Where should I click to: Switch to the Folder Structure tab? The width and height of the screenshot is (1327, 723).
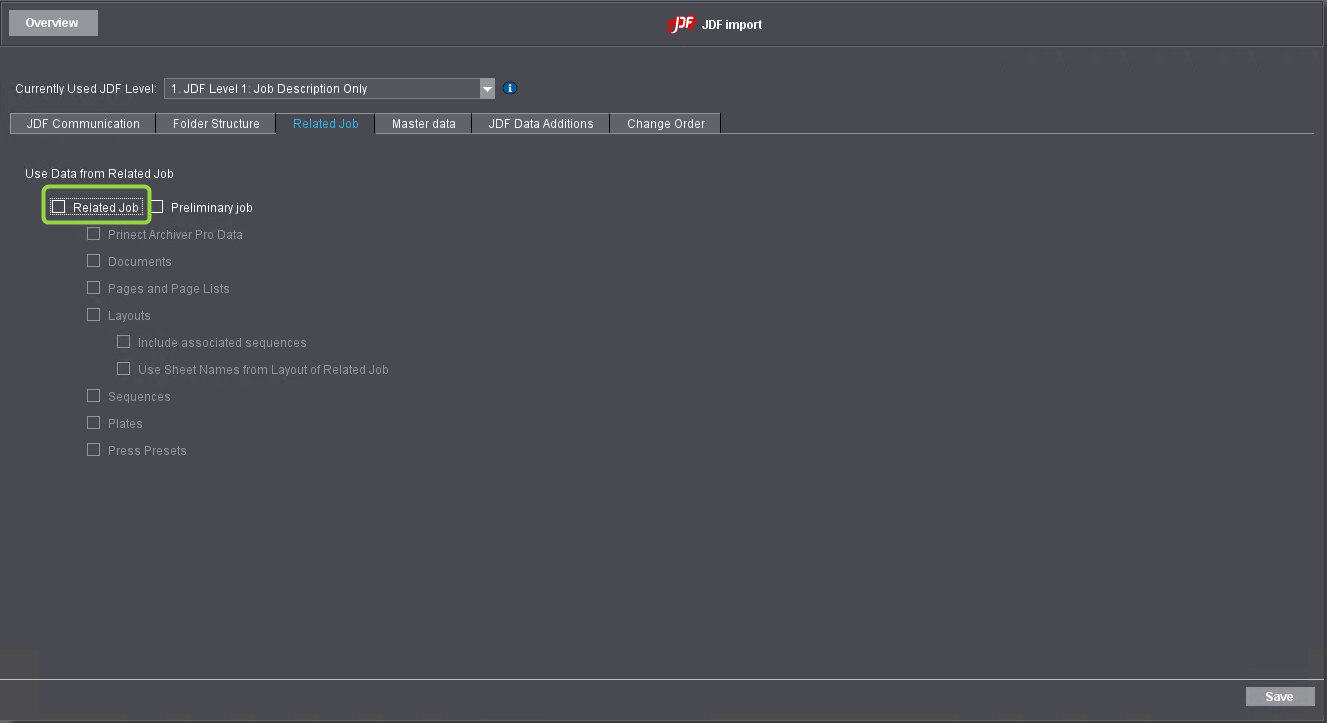[x=215, y=123]
